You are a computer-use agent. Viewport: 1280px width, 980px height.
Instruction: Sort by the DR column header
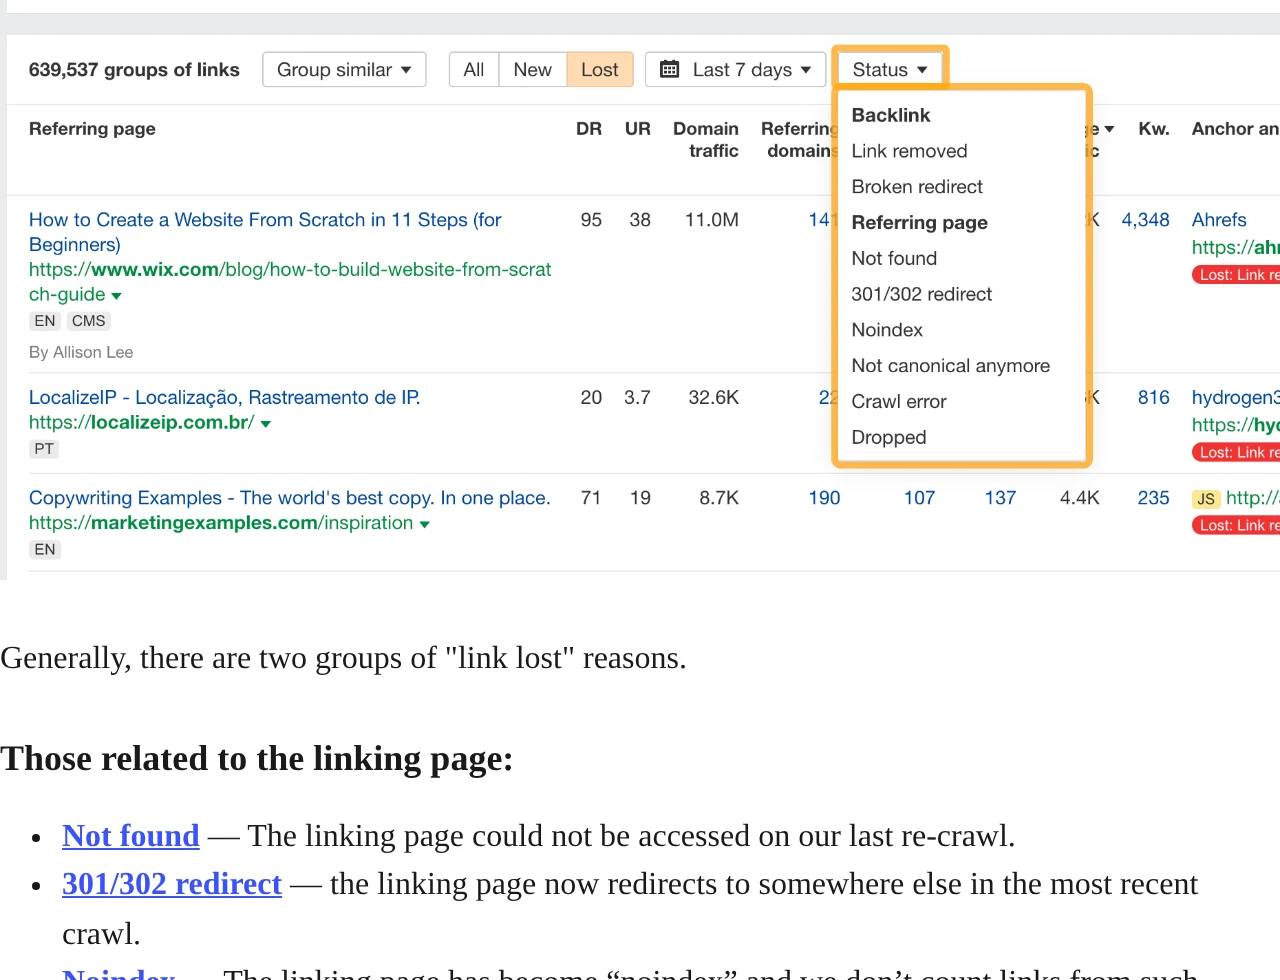(x=589, y=129)
